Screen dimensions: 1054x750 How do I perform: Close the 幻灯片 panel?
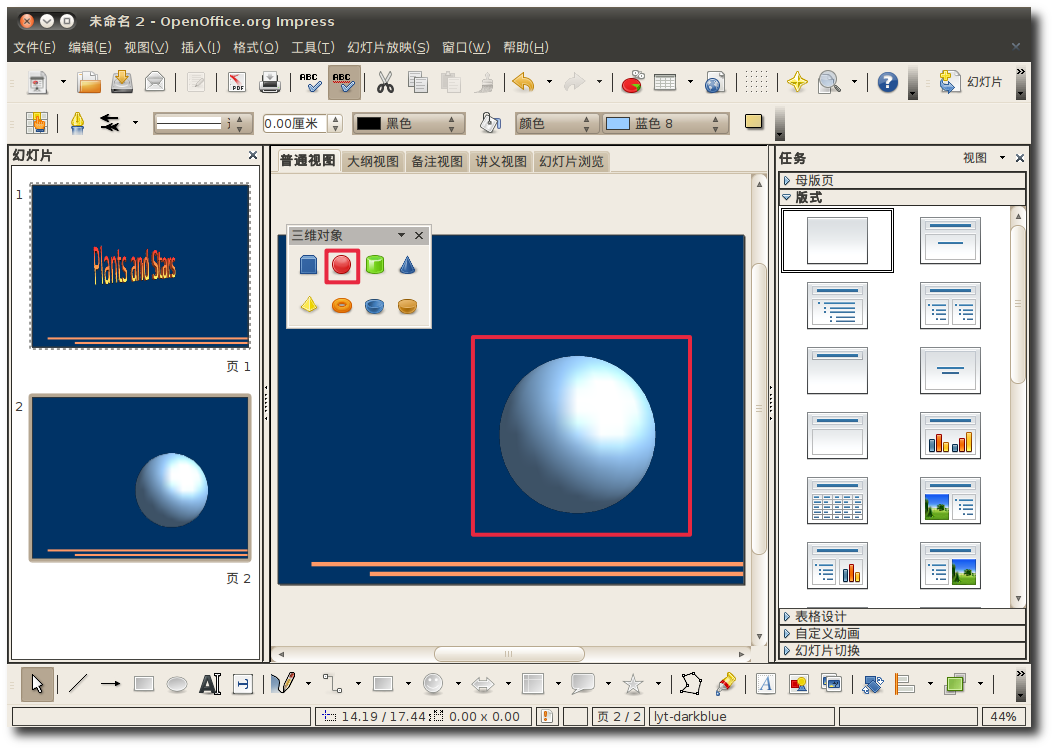(253, 155)
